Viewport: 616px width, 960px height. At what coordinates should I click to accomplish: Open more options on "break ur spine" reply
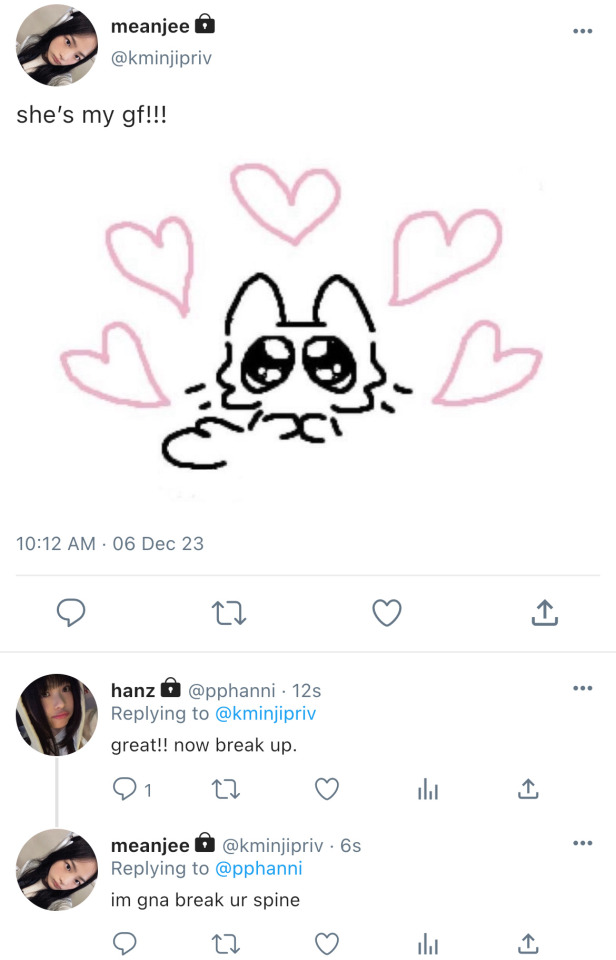coord(582,843)
